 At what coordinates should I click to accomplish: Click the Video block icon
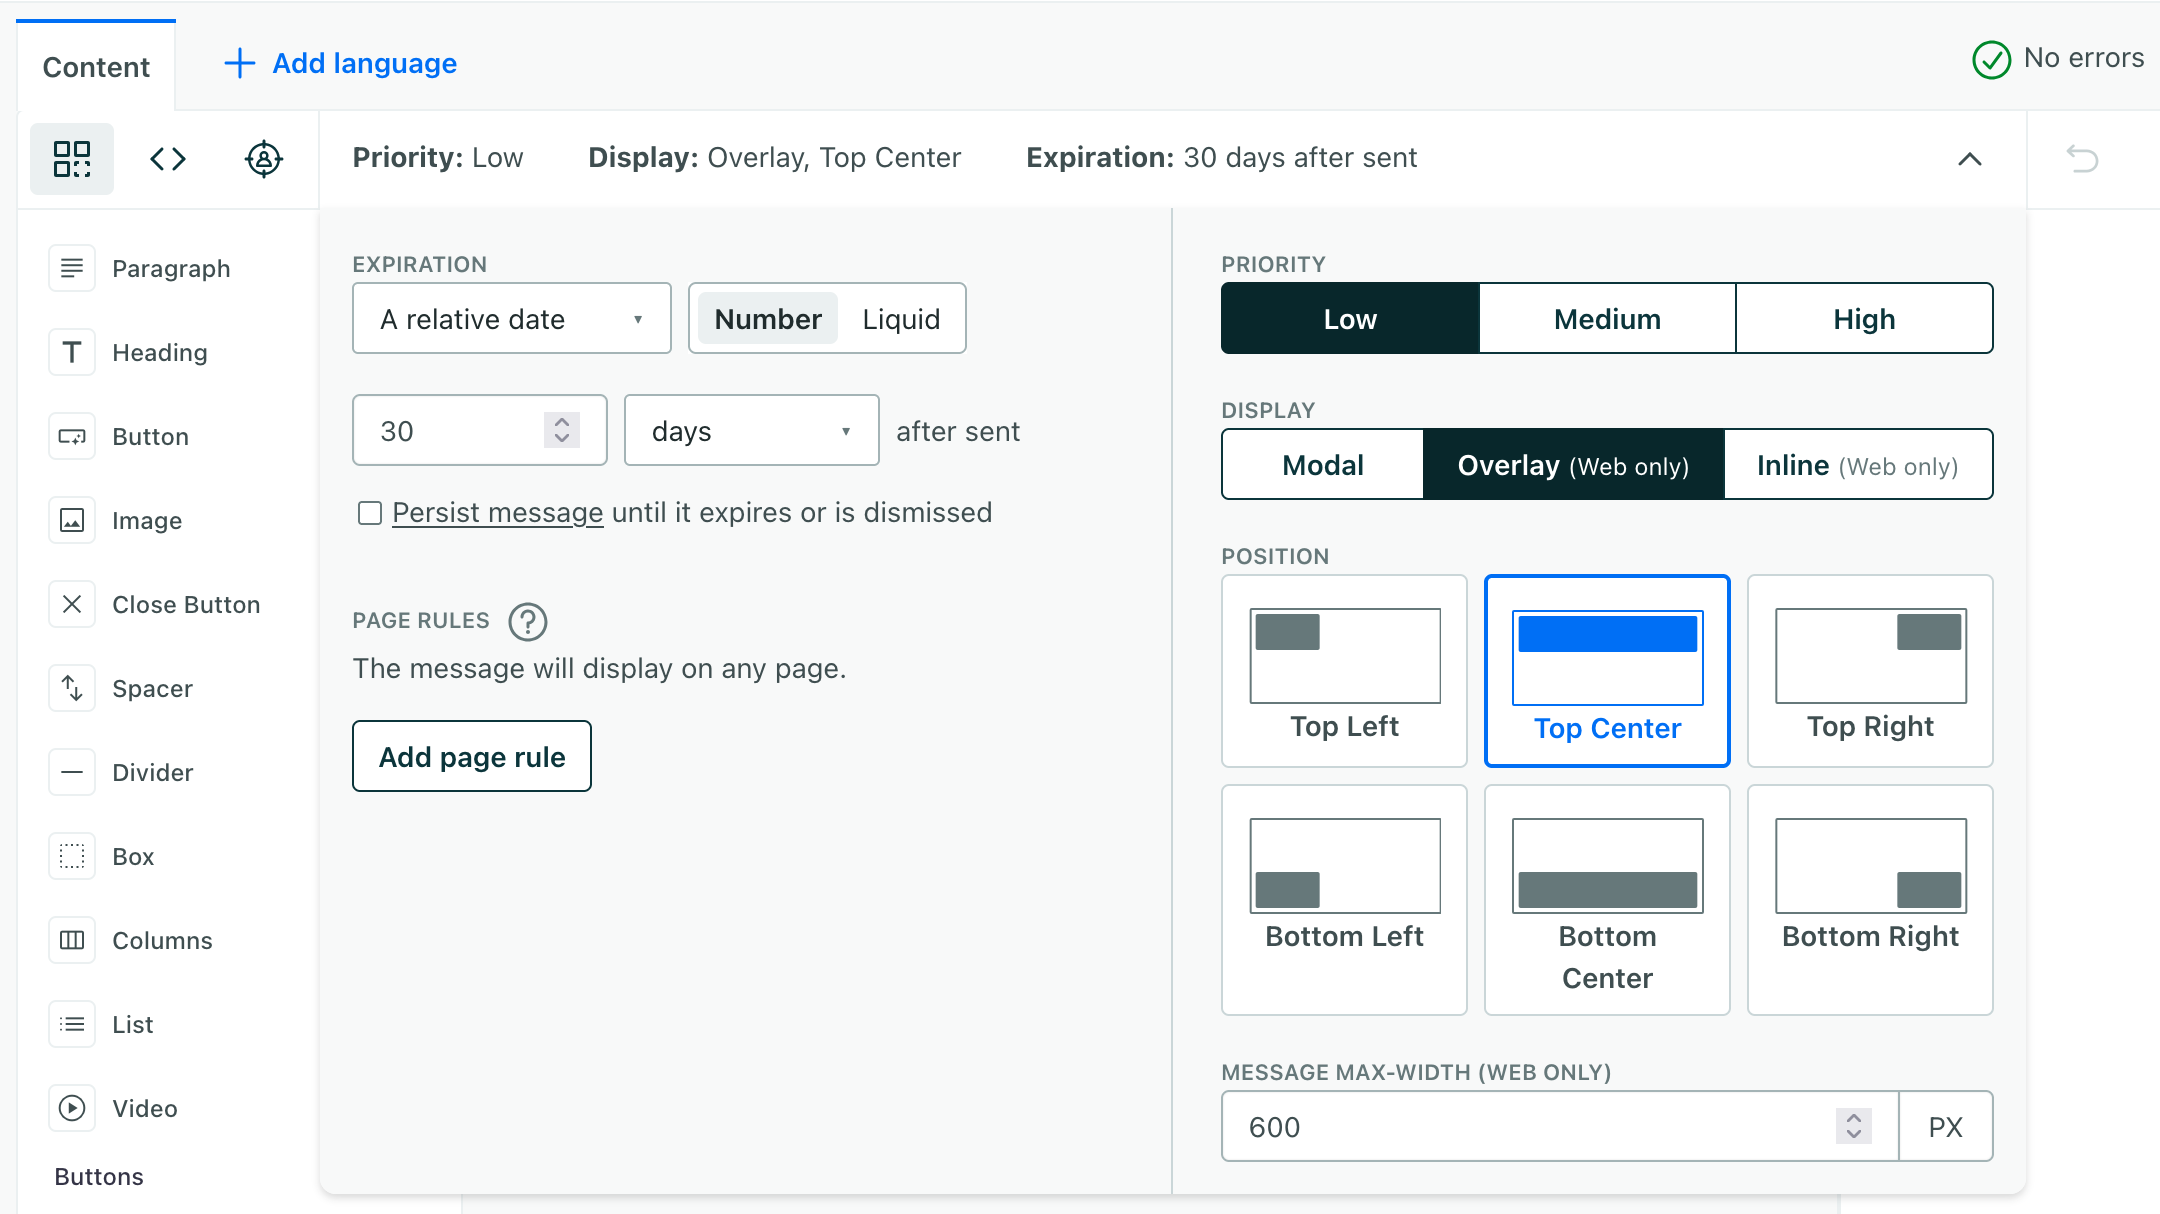click(72, 1108)
